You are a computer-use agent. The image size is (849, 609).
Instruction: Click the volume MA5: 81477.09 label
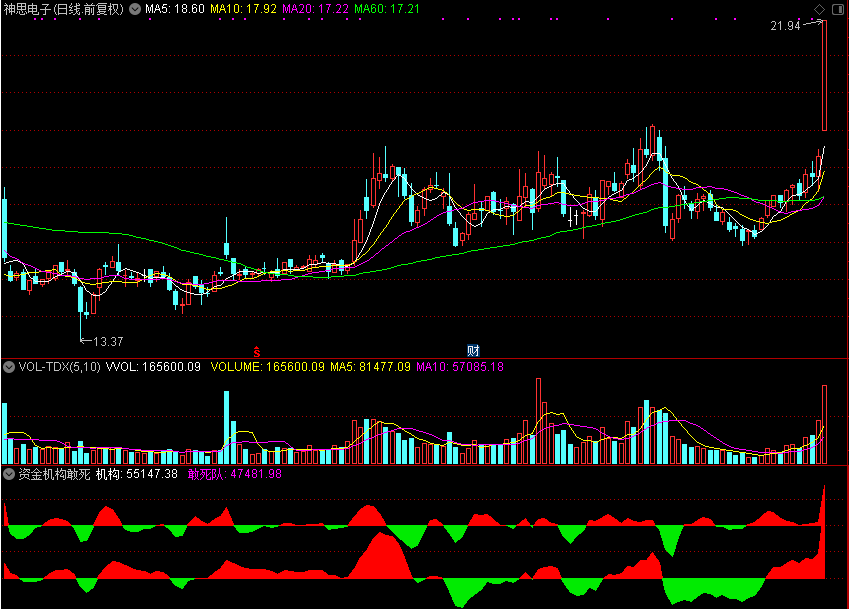pos(370,367)
